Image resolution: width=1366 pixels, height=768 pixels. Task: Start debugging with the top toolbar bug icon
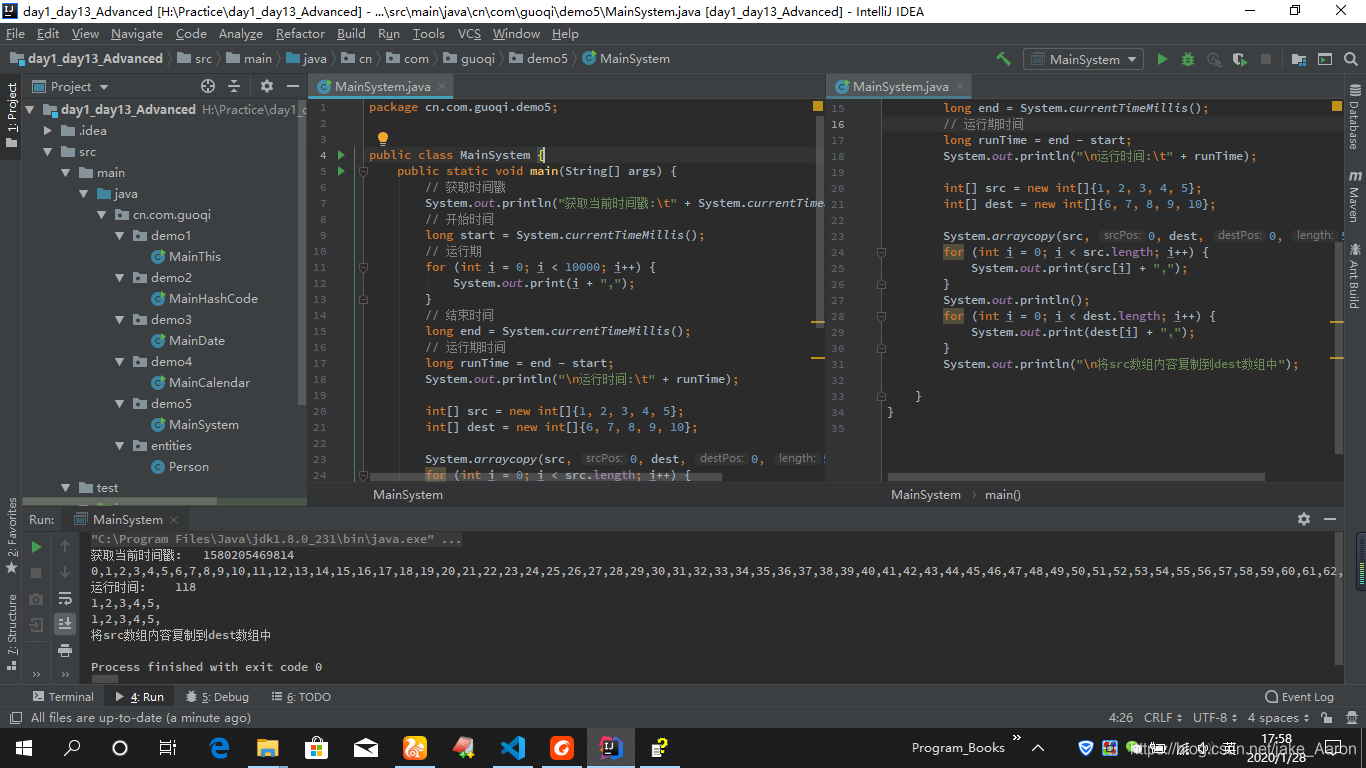point(1188,59)
